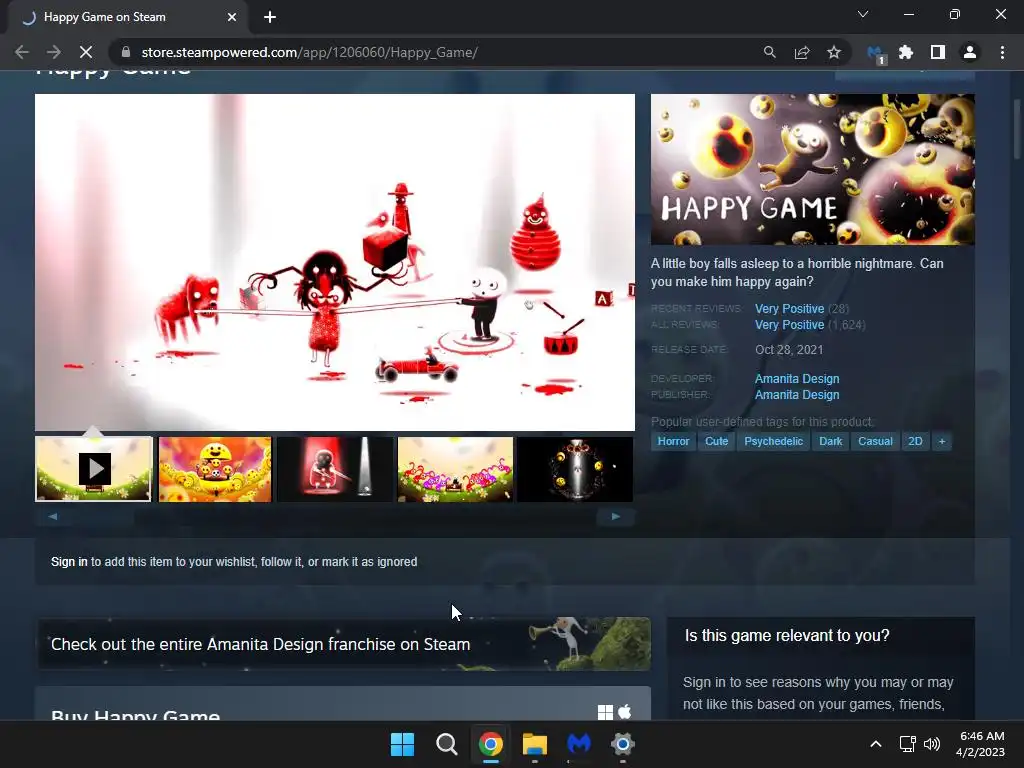Play the trailer video thumbnail
Screen dimensions: 1024x768
(93, 469)
